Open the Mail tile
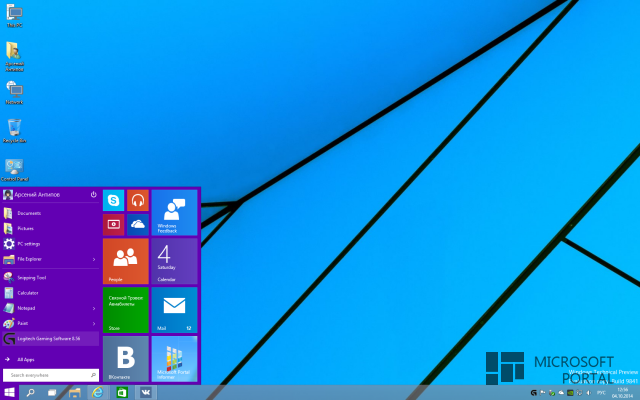The width and height of the screenshot is (640, 400). 174,310
